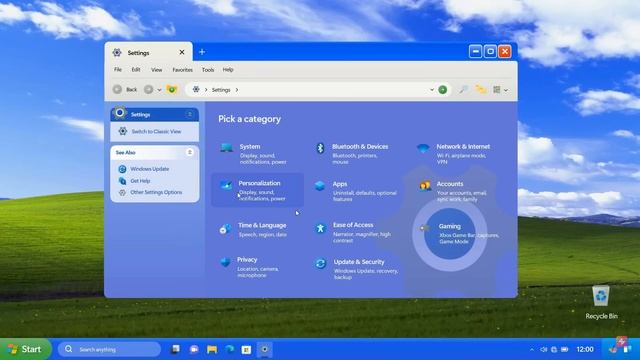Open the address bar history dropdown
Screen dimensions: 640x360
point(432,90)
